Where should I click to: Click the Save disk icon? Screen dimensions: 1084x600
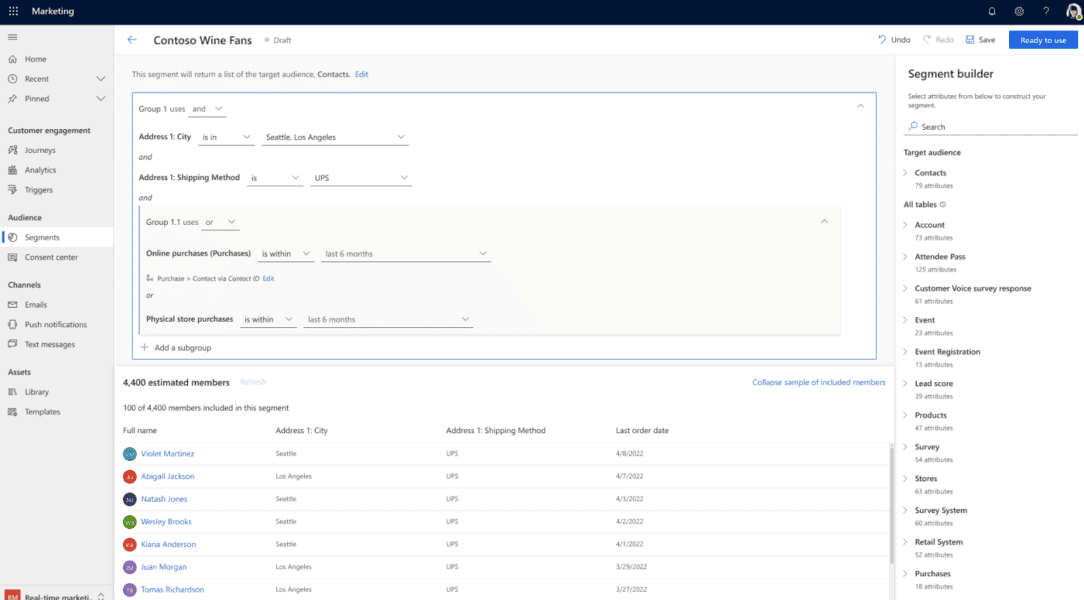pyautogui.click(x=970, y=40)
